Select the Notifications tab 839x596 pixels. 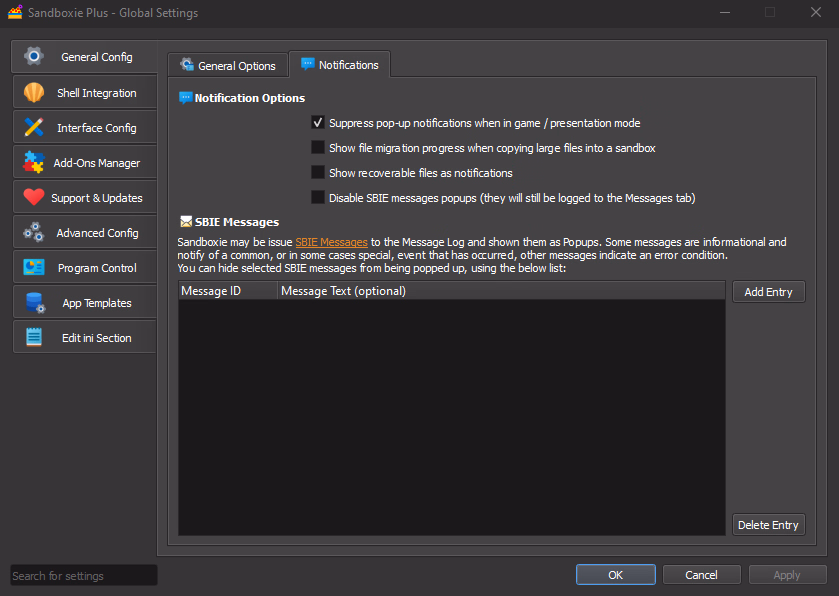(x=340, y=65)
